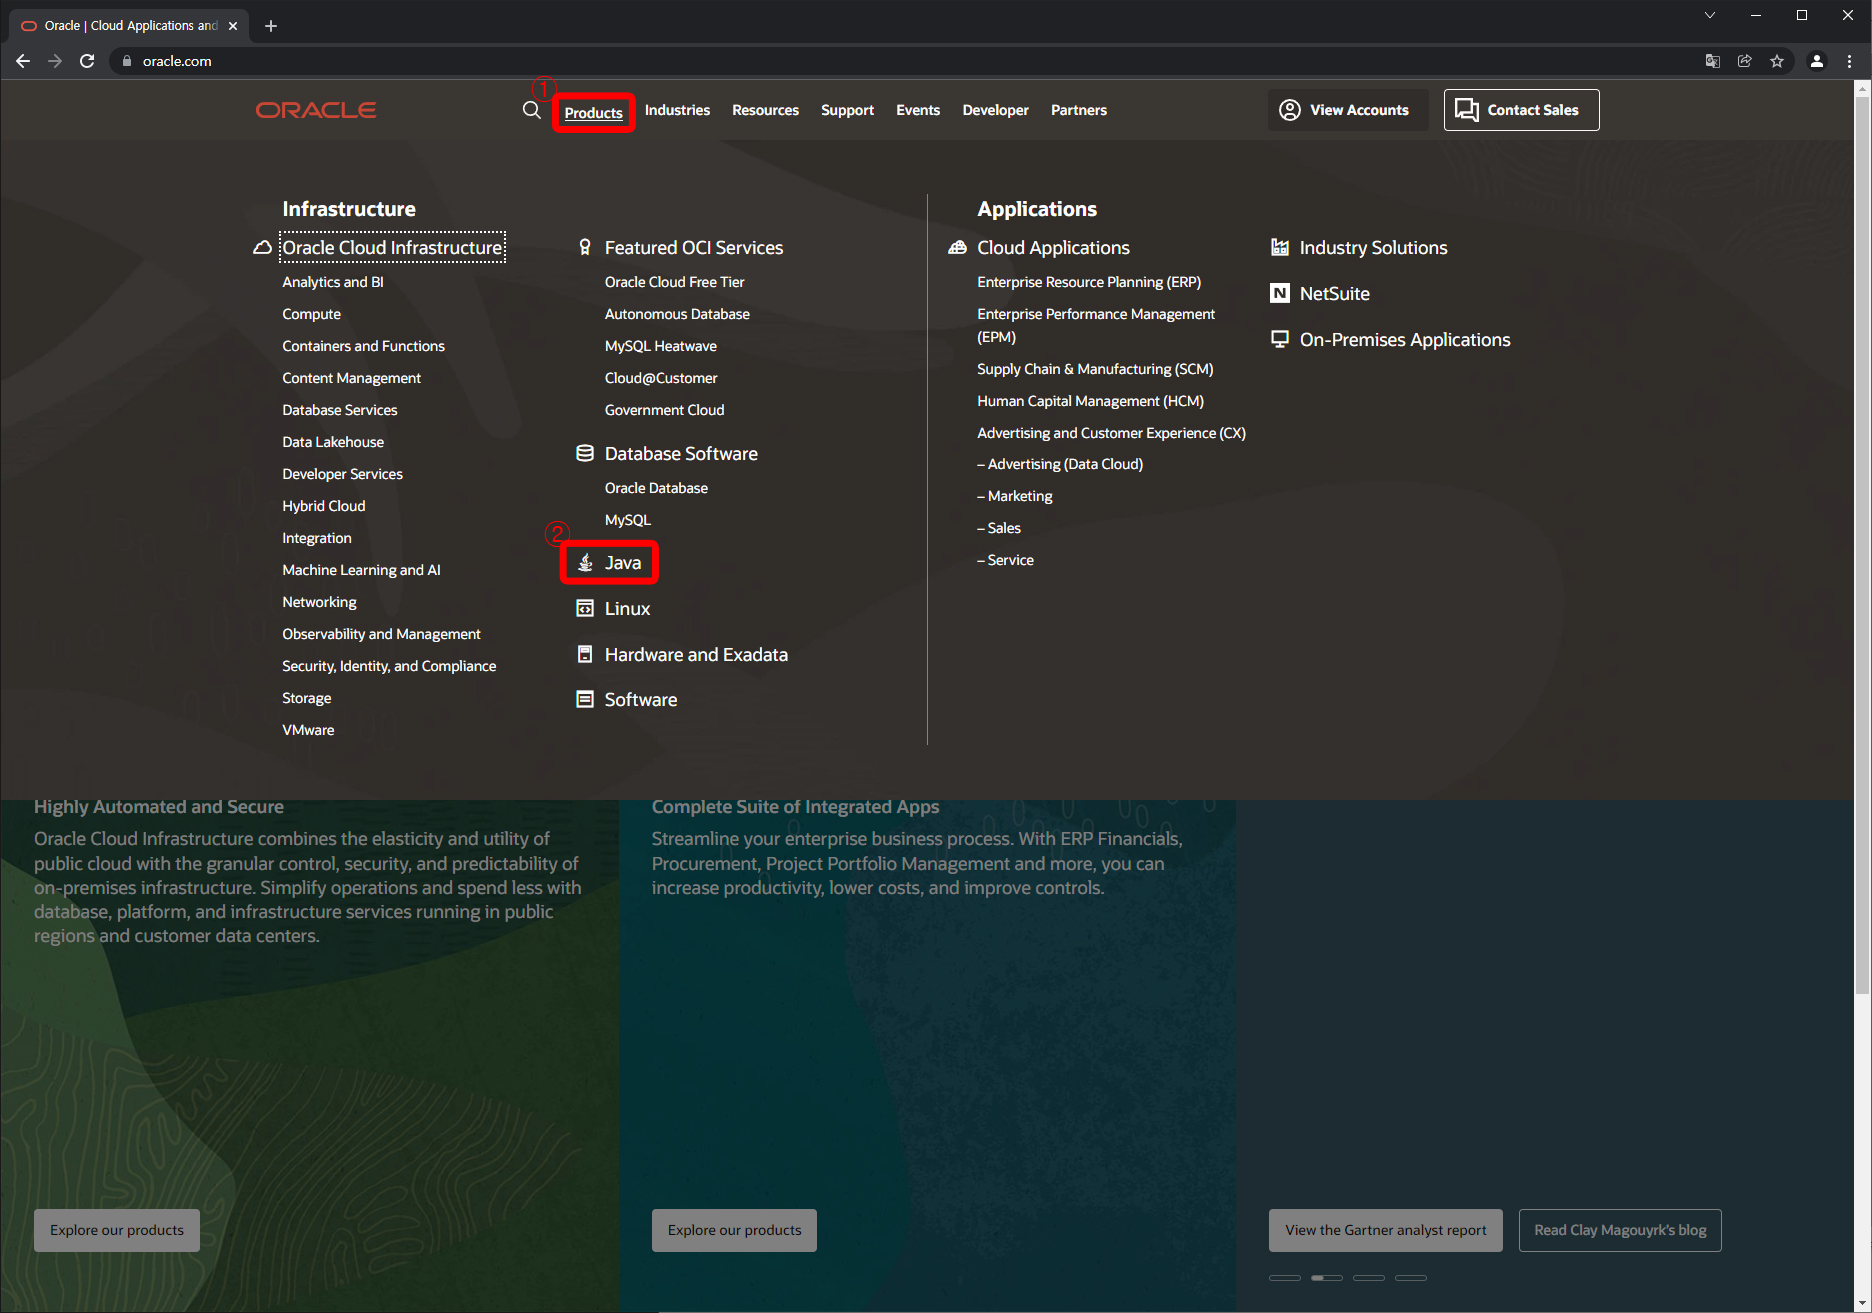Open Security, Identity, and Compliance link
The height and width of the screenshot is (1313, 1872).
(x=389, y=666)
